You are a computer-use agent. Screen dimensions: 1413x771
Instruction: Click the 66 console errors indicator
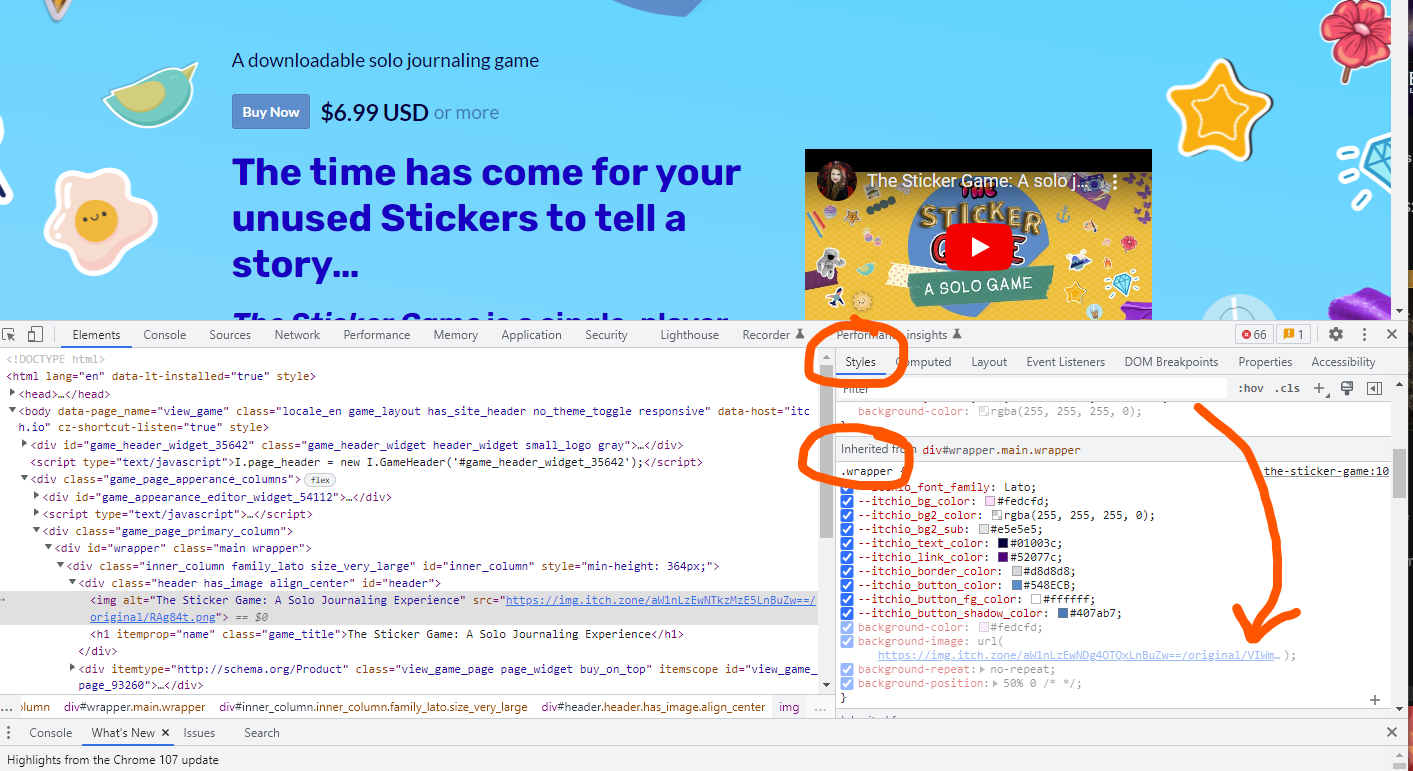[x=1253, y=334]
